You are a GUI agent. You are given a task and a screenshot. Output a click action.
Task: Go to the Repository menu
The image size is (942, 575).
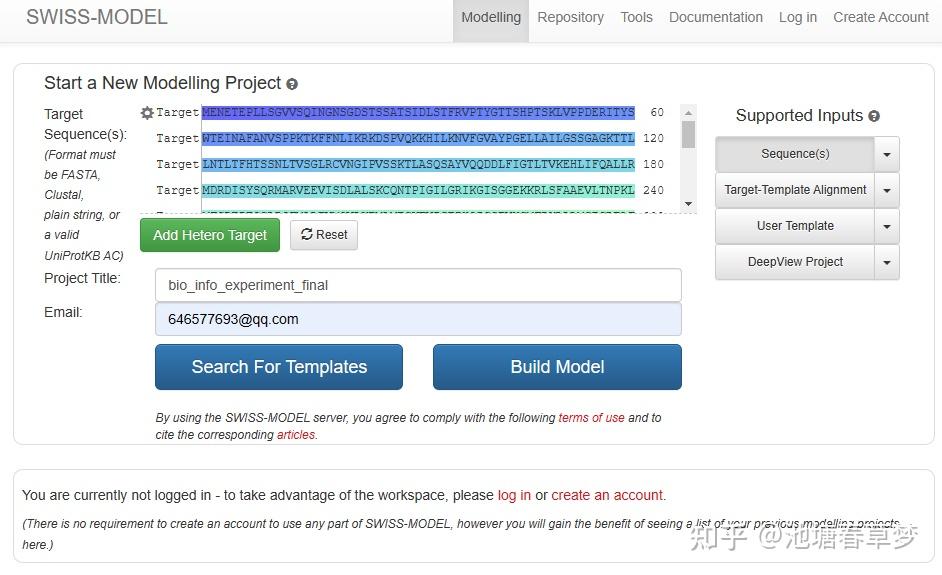(570, 17)
